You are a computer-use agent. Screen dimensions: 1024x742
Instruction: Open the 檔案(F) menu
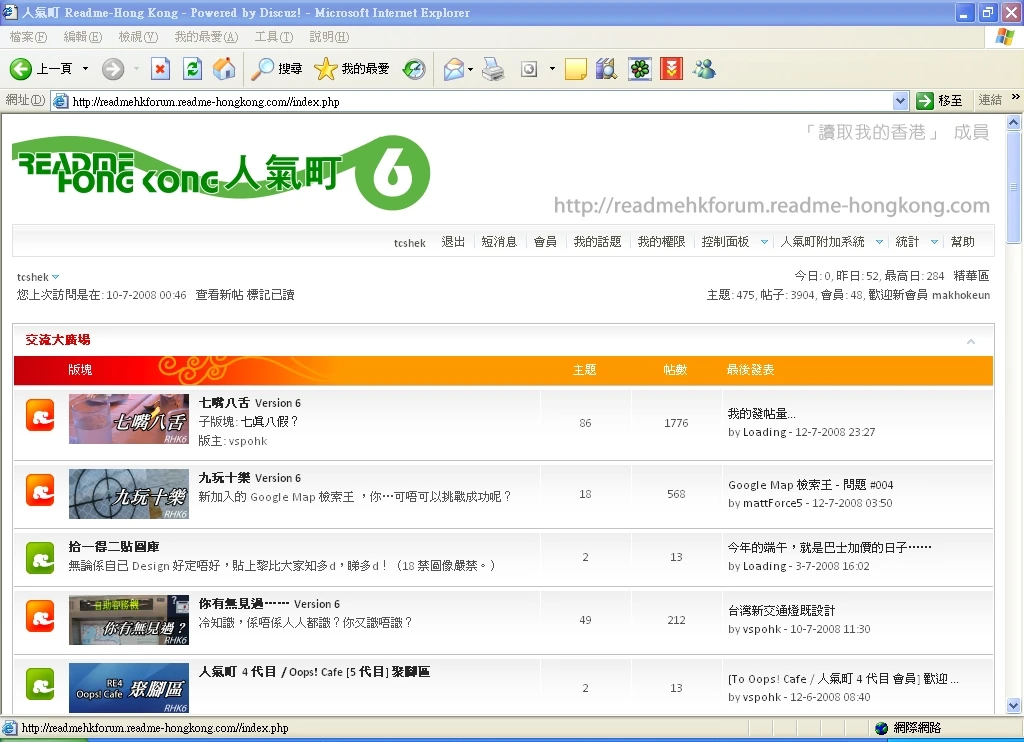click(28, 37)
